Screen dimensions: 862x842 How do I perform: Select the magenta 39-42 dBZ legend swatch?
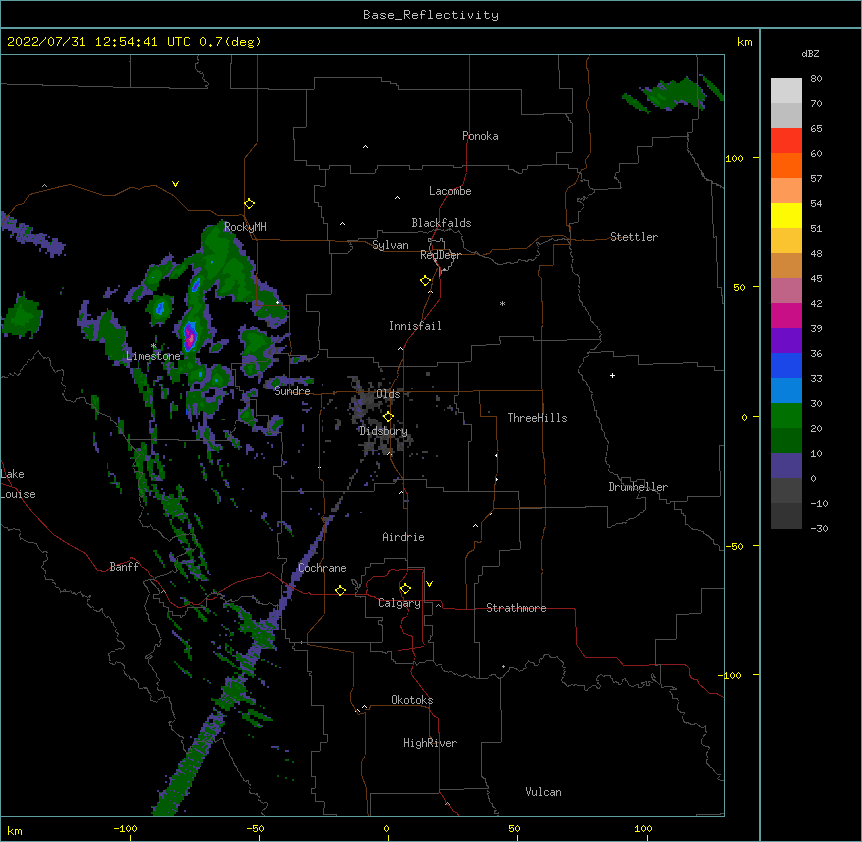(786, 315)
